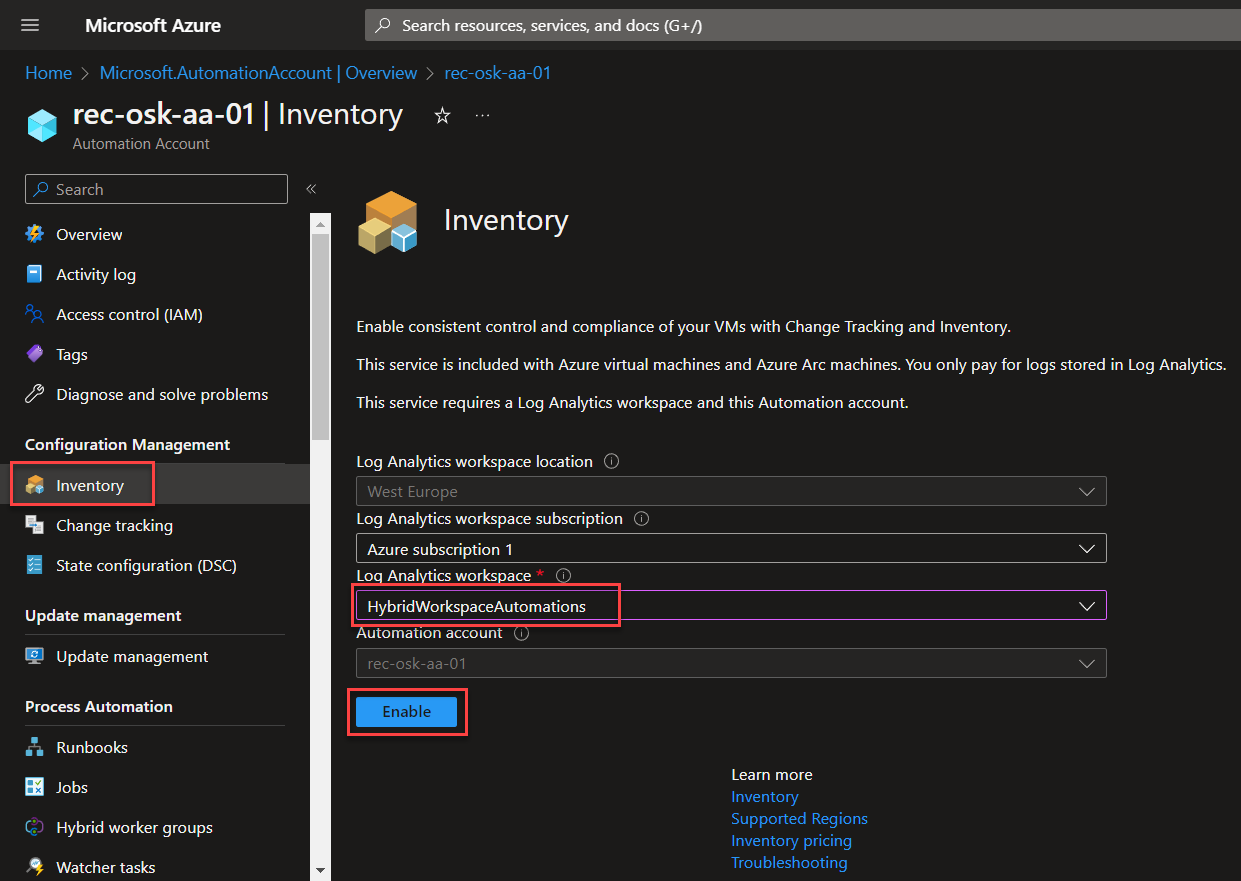Viewport: 1241px width, 881px height.
Task: Go to State configuration (DSC)
Action: pyautogui.click(x=146, y=565)
